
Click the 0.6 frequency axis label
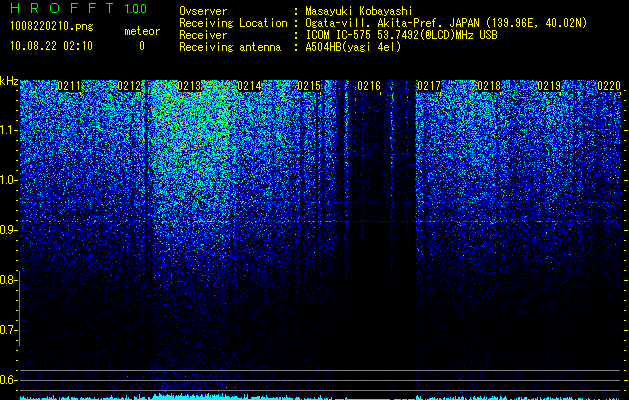[x=8, y=380]
